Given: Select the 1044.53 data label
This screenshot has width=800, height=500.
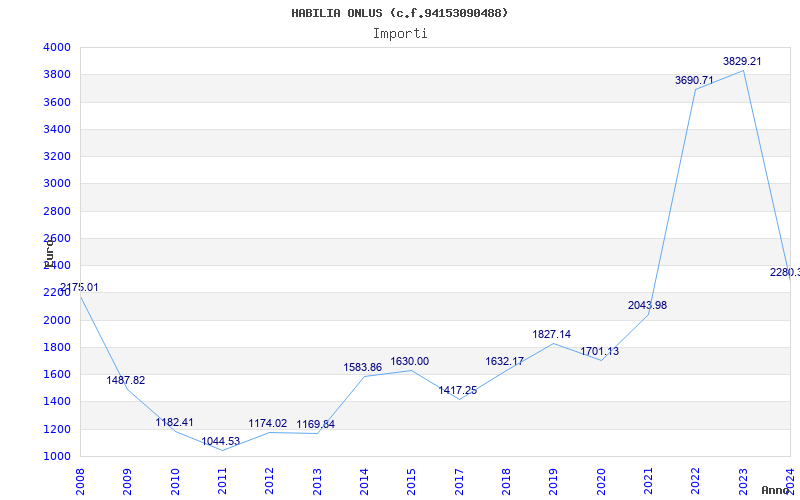Looking at the screenshot, I should [220, 441].
